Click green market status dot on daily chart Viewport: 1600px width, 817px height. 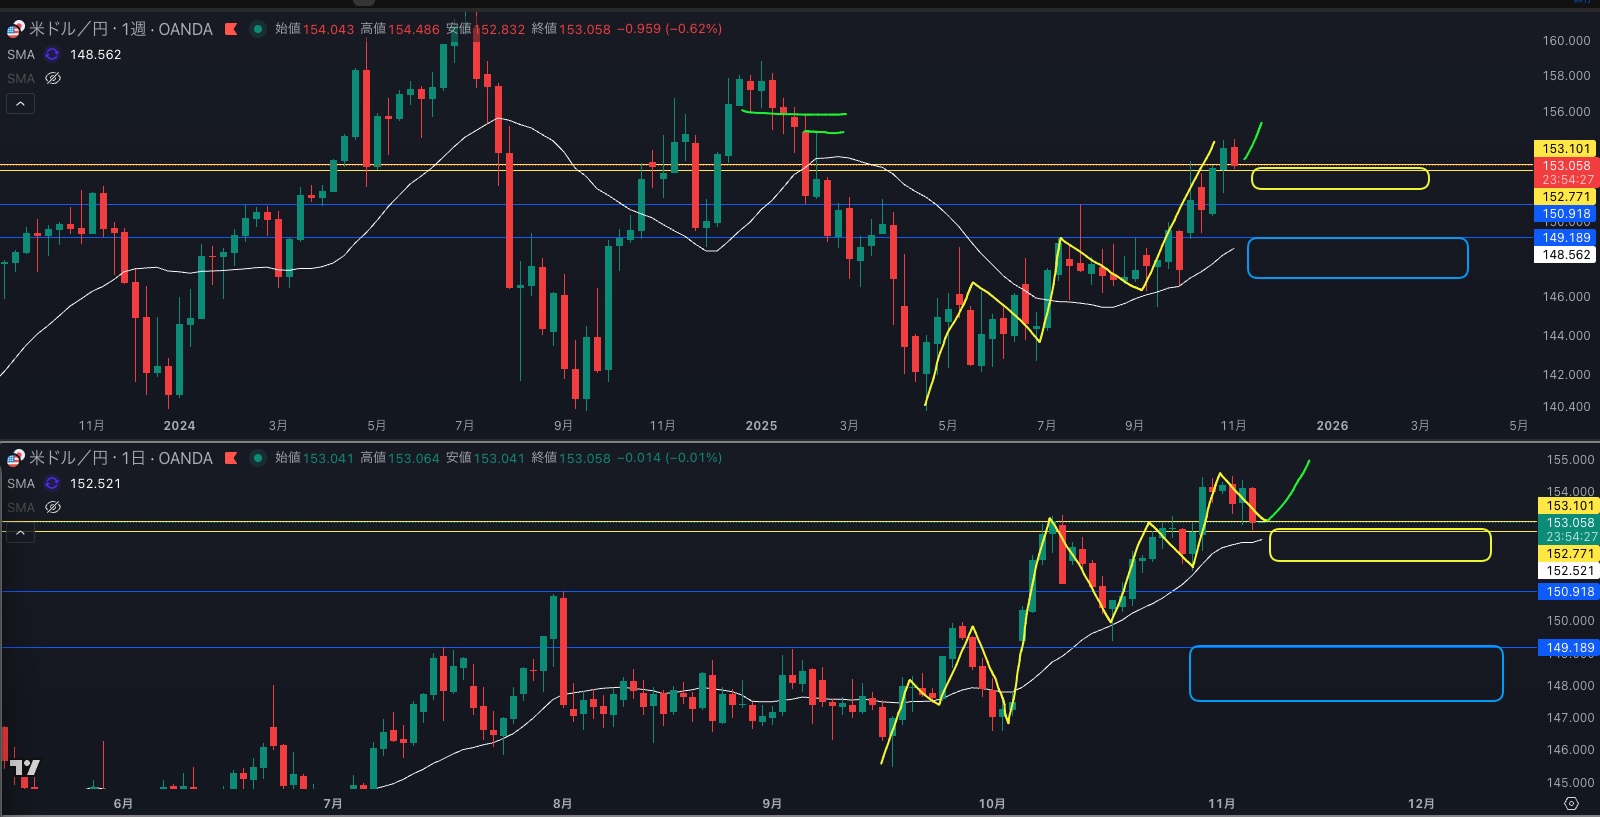click(x=257, y=458)
